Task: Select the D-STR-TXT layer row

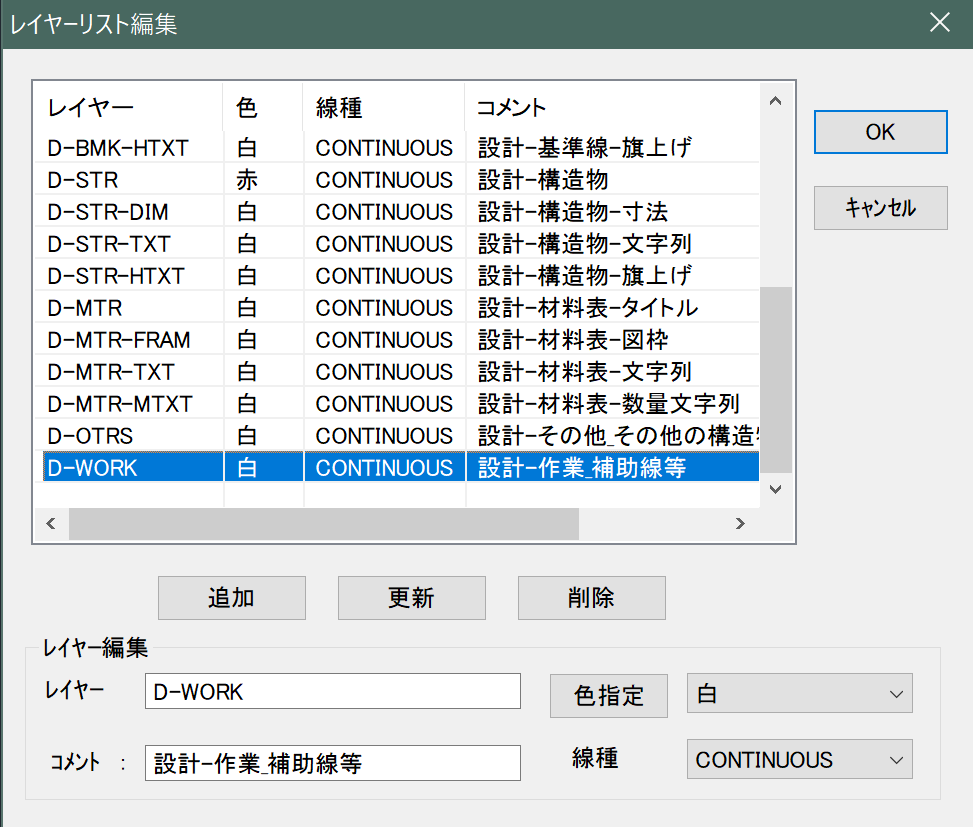Action: [397, 244]
